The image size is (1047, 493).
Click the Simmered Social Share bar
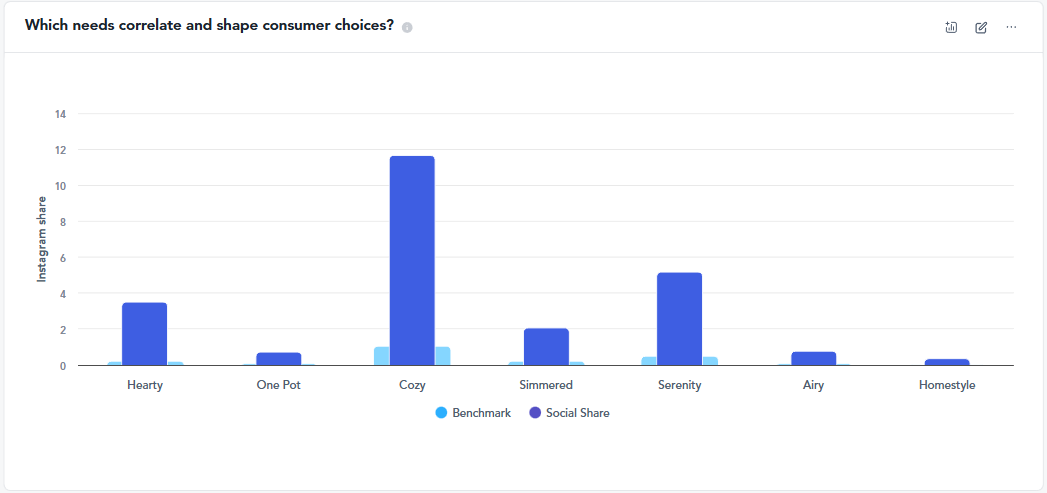(x=546, y=346)
